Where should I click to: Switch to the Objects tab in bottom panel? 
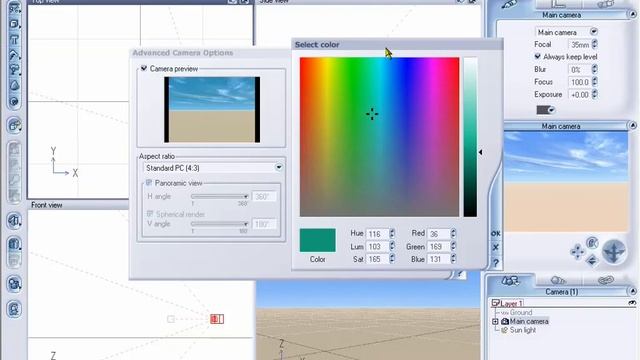(x=510, y=280)
